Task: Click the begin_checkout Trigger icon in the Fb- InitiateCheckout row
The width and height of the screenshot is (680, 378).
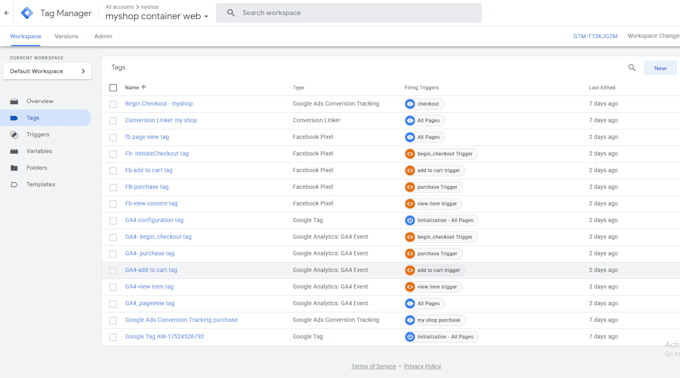Action: click(410, 154)
